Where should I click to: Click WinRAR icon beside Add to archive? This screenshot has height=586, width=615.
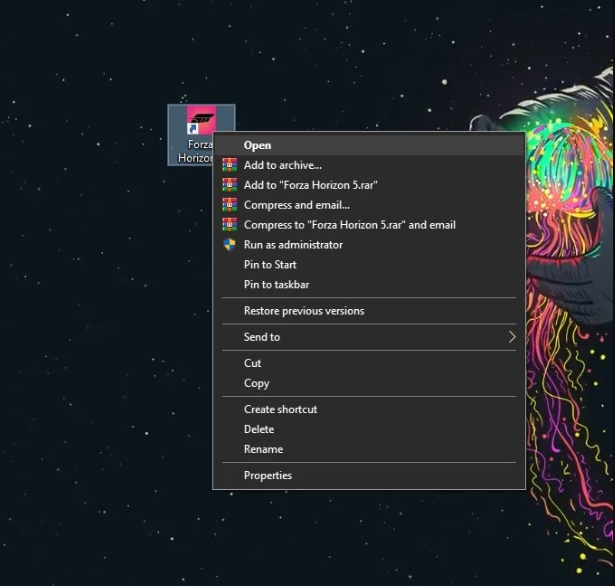[229, 165]
